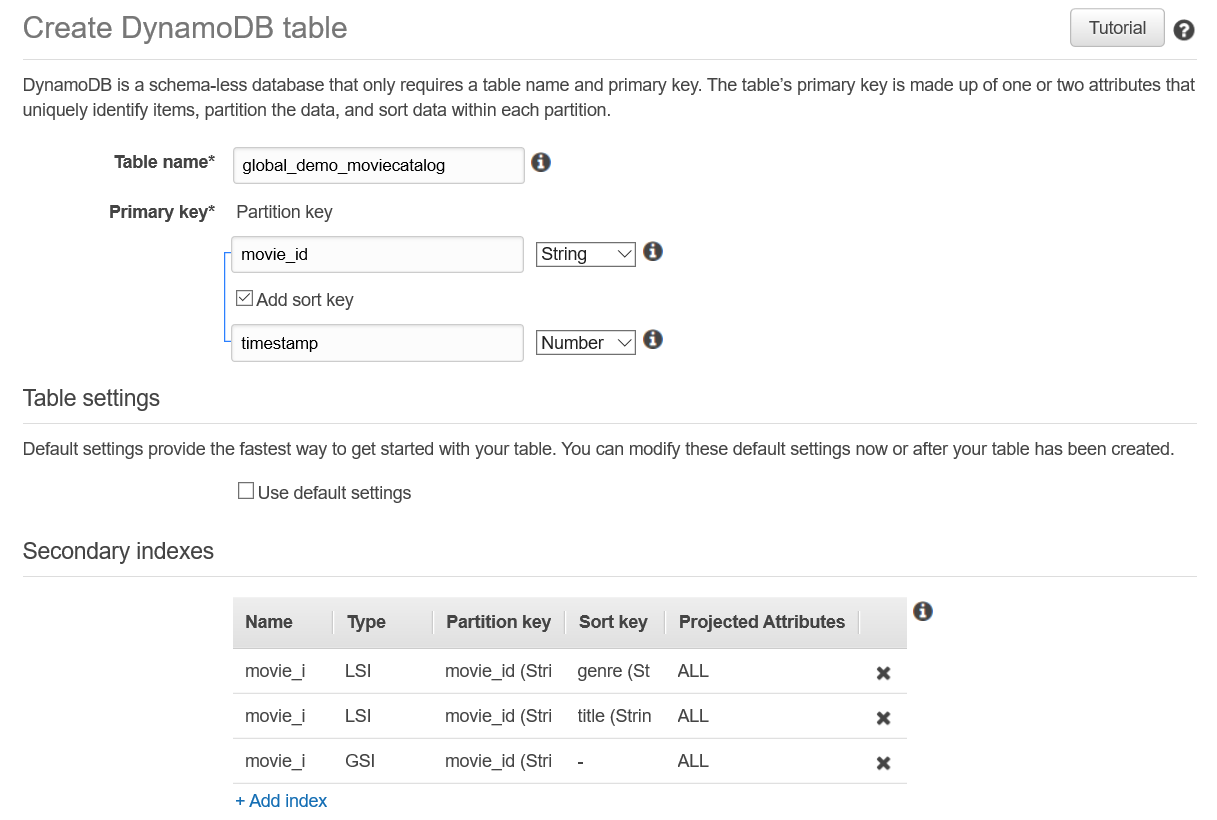Click the Add index link
The image size is (1217, 820).
[x=281, y=801]
